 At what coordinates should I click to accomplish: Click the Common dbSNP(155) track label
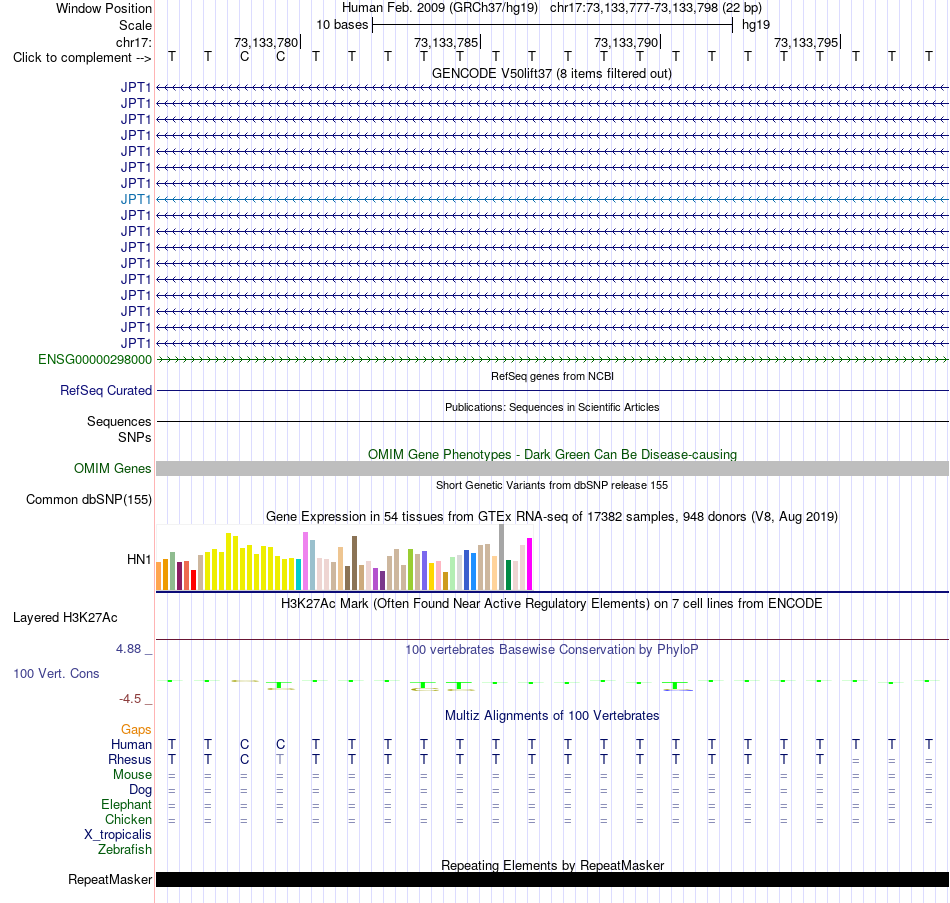(x=88, y=499)
